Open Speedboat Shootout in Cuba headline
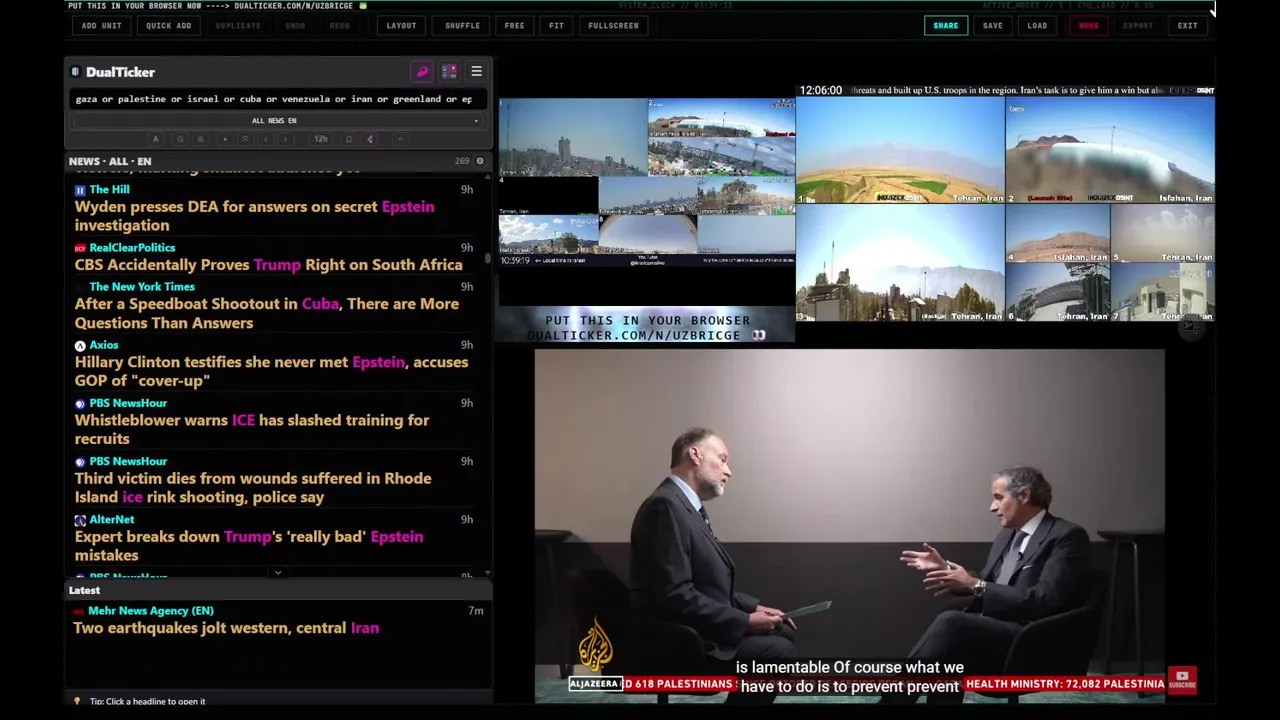Image resolution: width=1280 pixels, height=720 pixels. click(266, 313)
